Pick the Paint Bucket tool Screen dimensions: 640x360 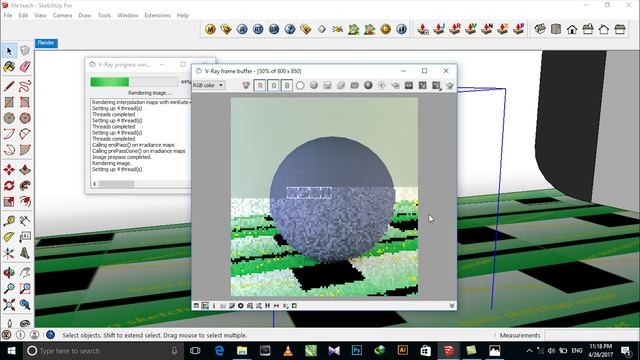point(9,66)
